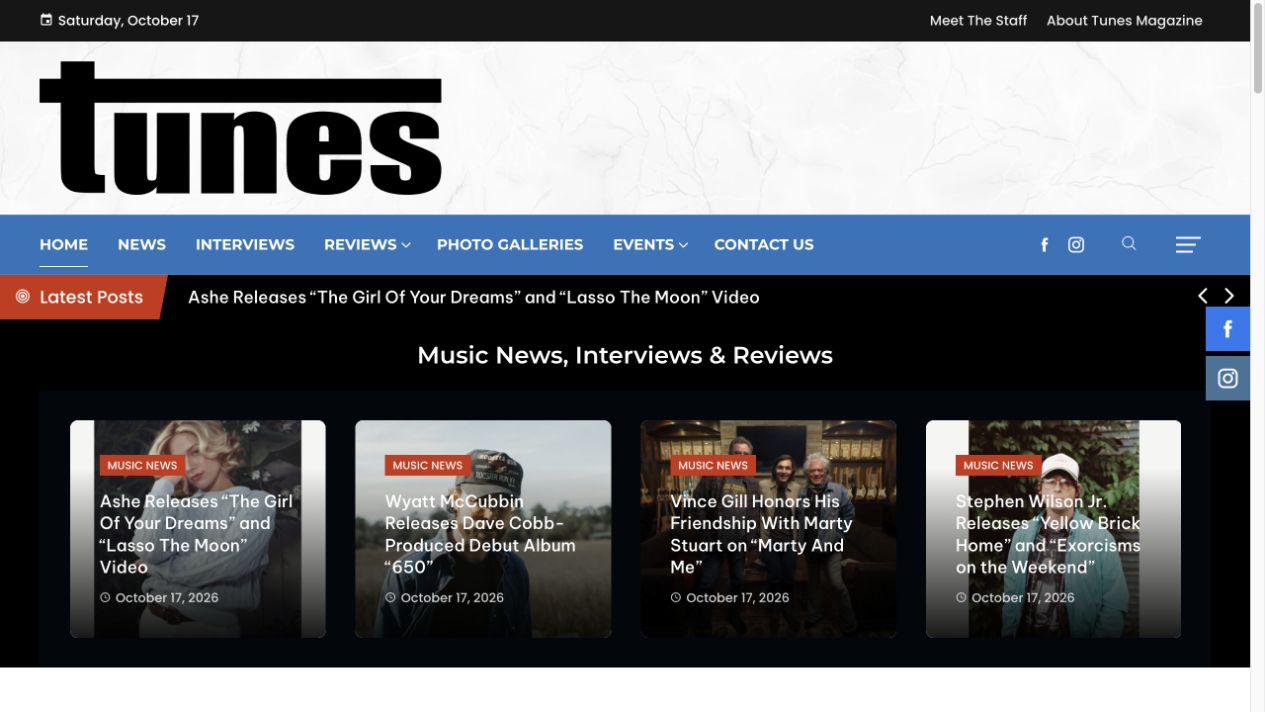Expand the Reviews dropdown menu
The image size is (1265, 712).
(x=367, y=245)
